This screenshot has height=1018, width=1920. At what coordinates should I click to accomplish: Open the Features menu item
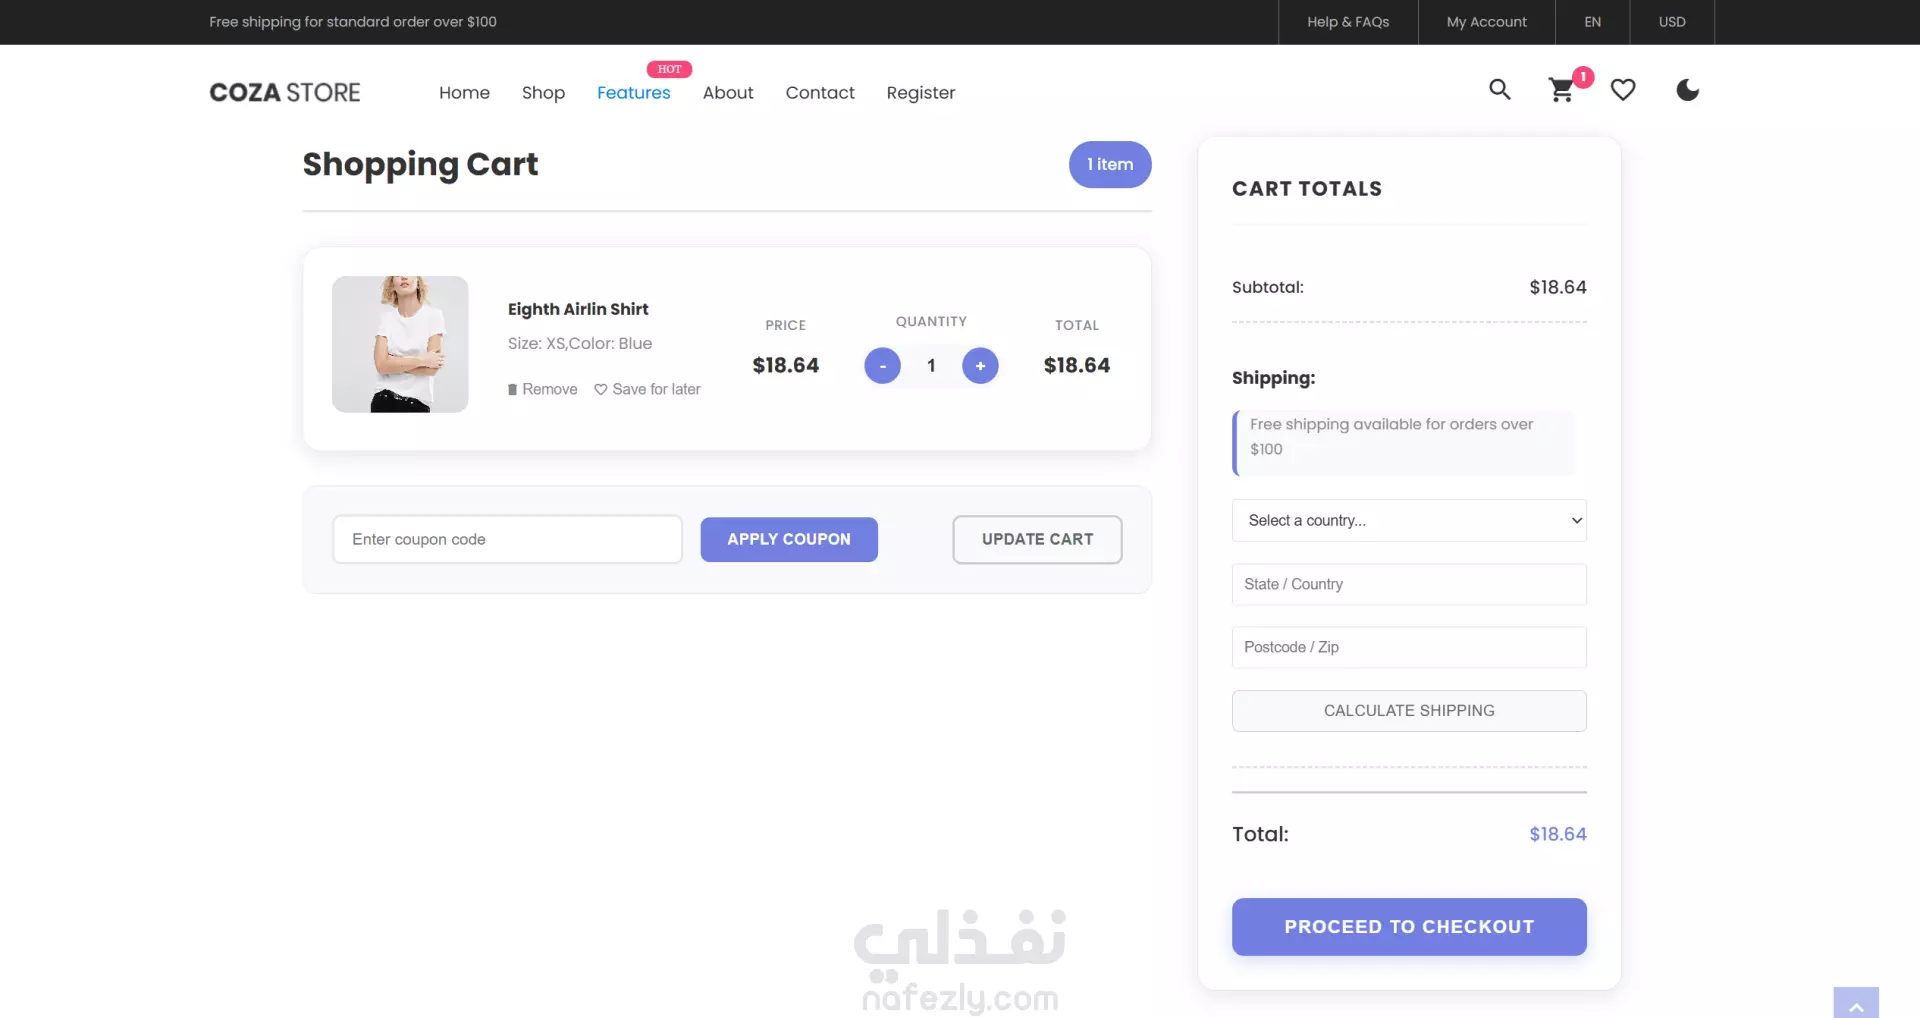click(634, 93)
